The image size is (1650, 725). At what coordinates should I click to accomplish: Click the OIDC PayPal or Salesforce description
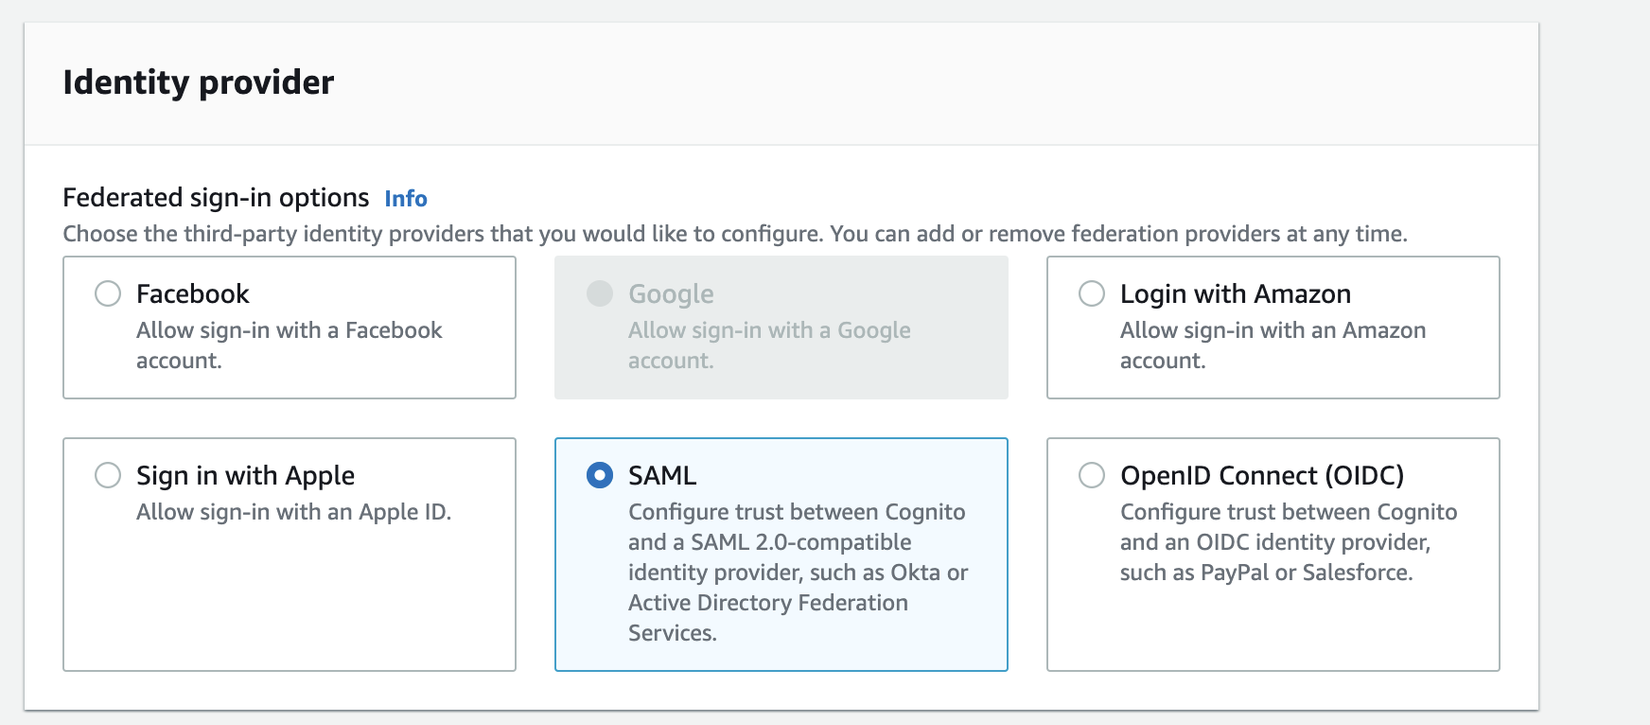point(1288,542)
